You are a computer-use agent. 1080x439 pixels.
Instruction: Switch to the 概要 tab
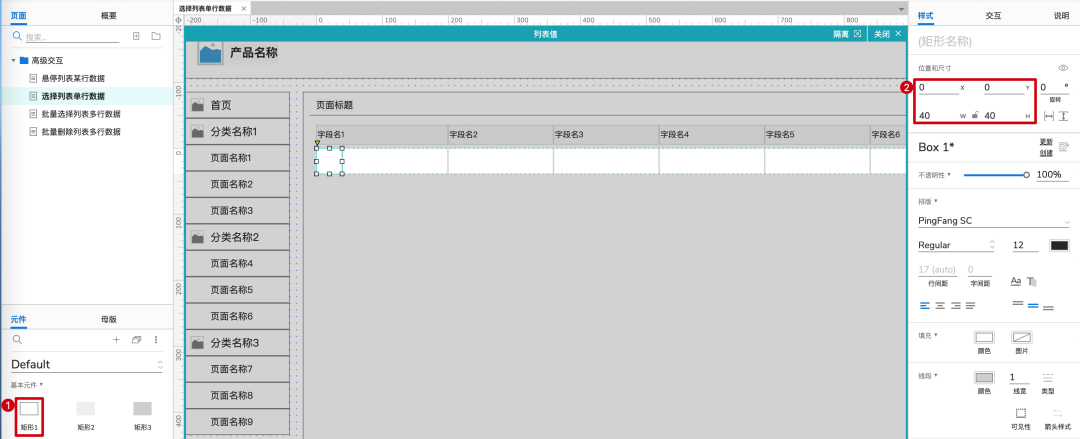pyautogui.click(x=109, y=15)
